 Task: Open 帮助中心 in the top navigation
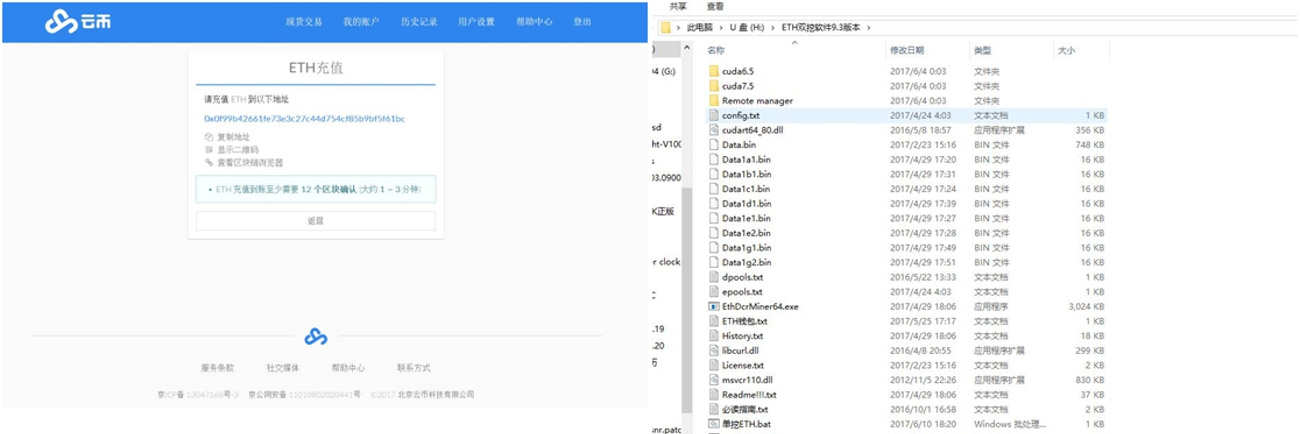[534, 22]
